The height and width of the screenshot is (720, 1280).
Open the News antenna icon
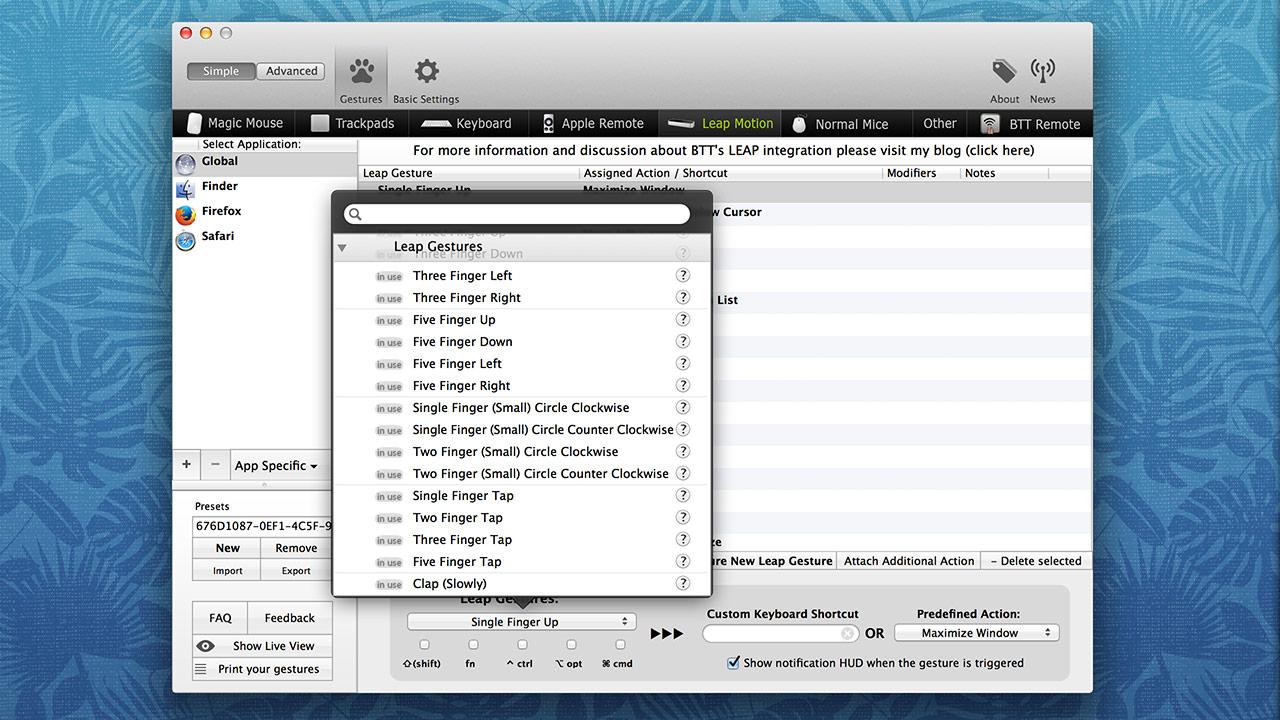[1042, 72]
